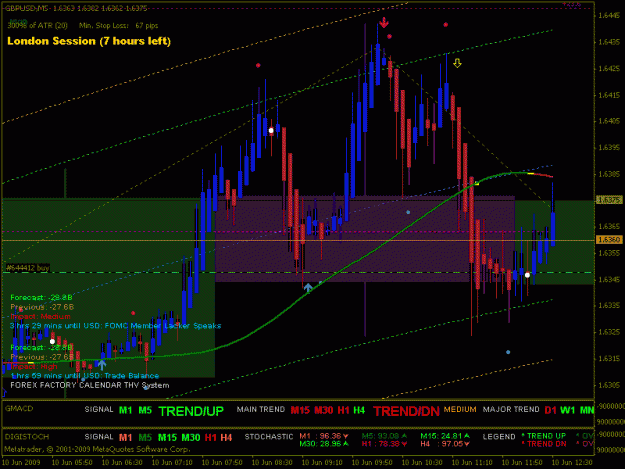
Task: Select the 1.6375 current price tag
Action: click(x=609, y=200)
